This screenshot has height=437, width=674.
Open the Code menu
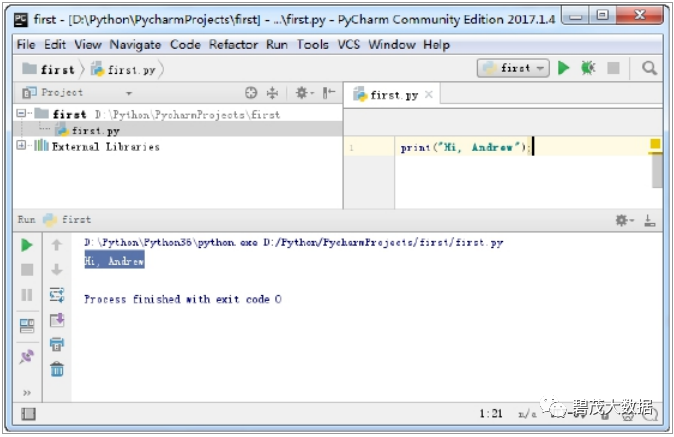pyautogui.click(x=185, y=45)
